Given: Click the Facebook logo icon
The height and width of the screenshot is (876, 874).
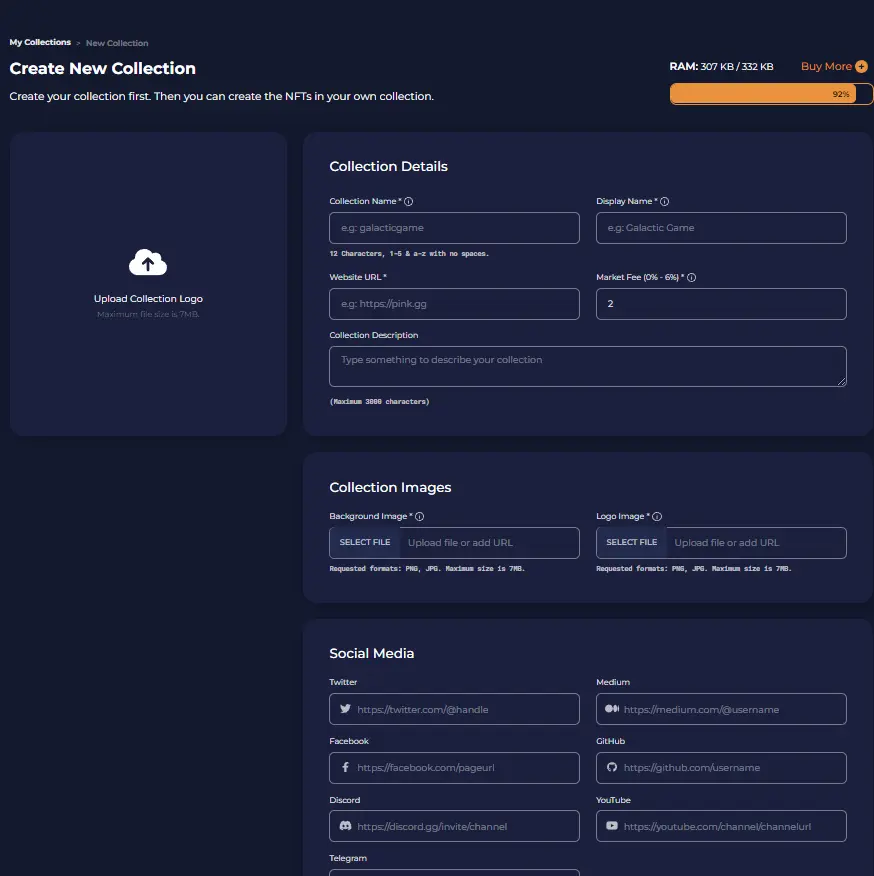Looking at the screenshot, I should click(x=345, y=768).
